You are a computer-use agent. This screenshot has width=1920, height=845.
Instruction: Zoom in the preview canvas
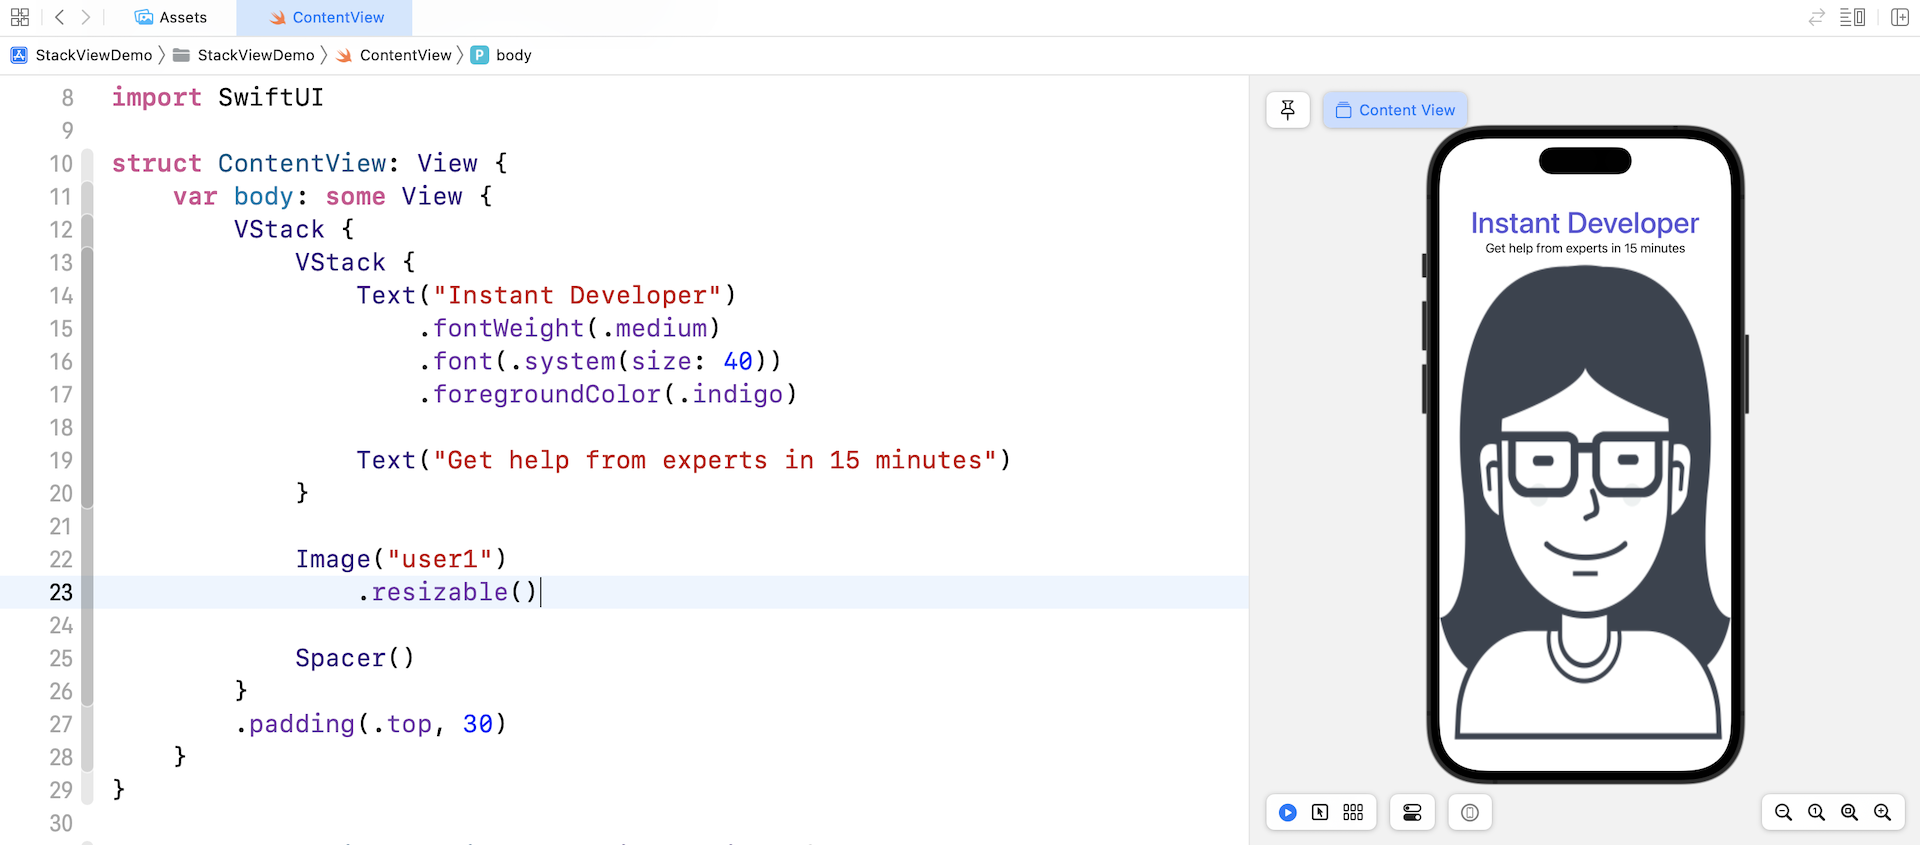point(1882,812)
